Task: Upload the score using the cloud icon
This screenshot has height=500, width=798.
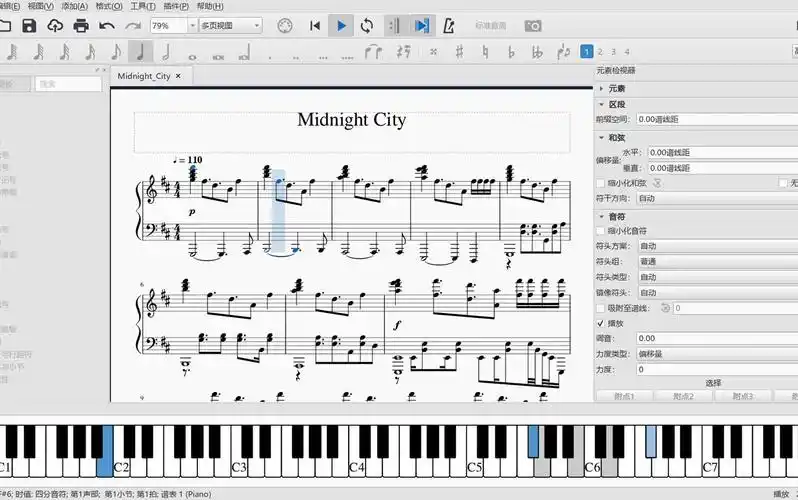Action: (55, 25)
